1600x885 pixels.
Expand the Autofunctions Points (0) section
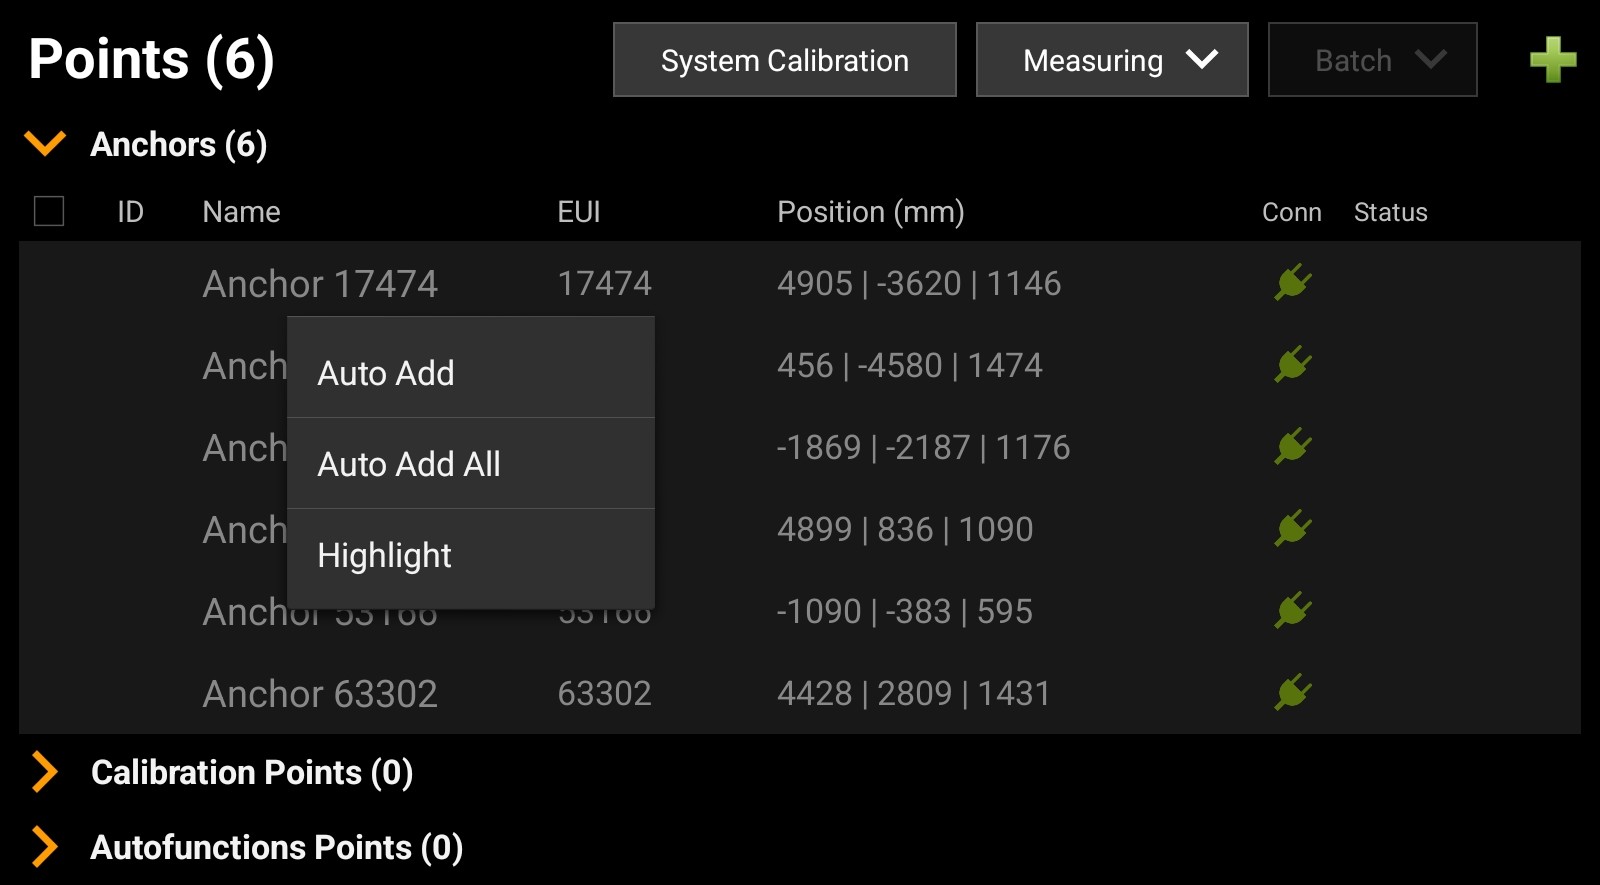click(45, 847)
